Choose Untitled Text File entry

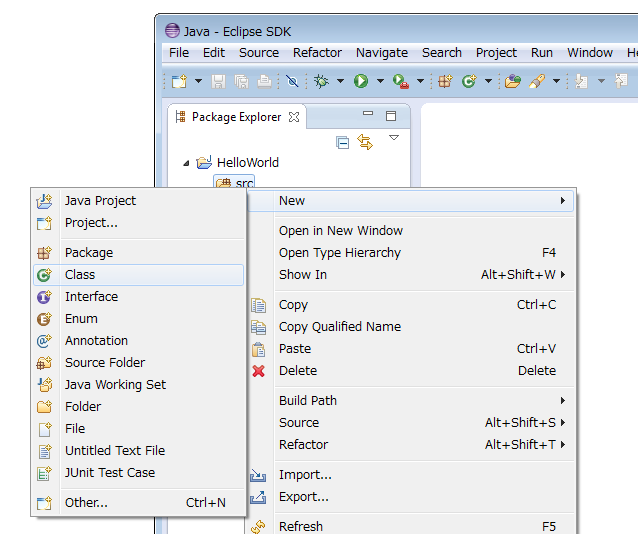pos(139,451)
